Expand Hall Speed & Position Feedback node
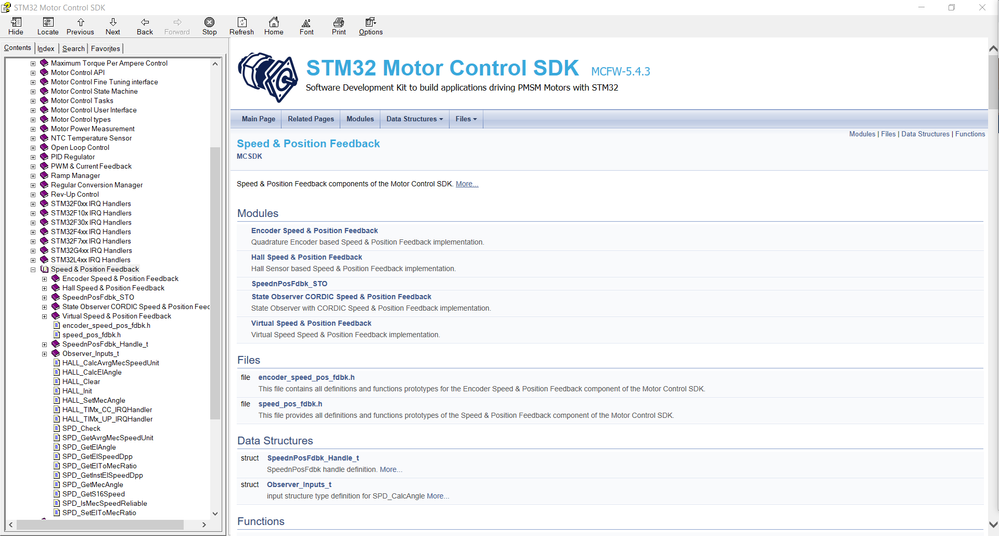999x536 pixels. tap(45, 288)
